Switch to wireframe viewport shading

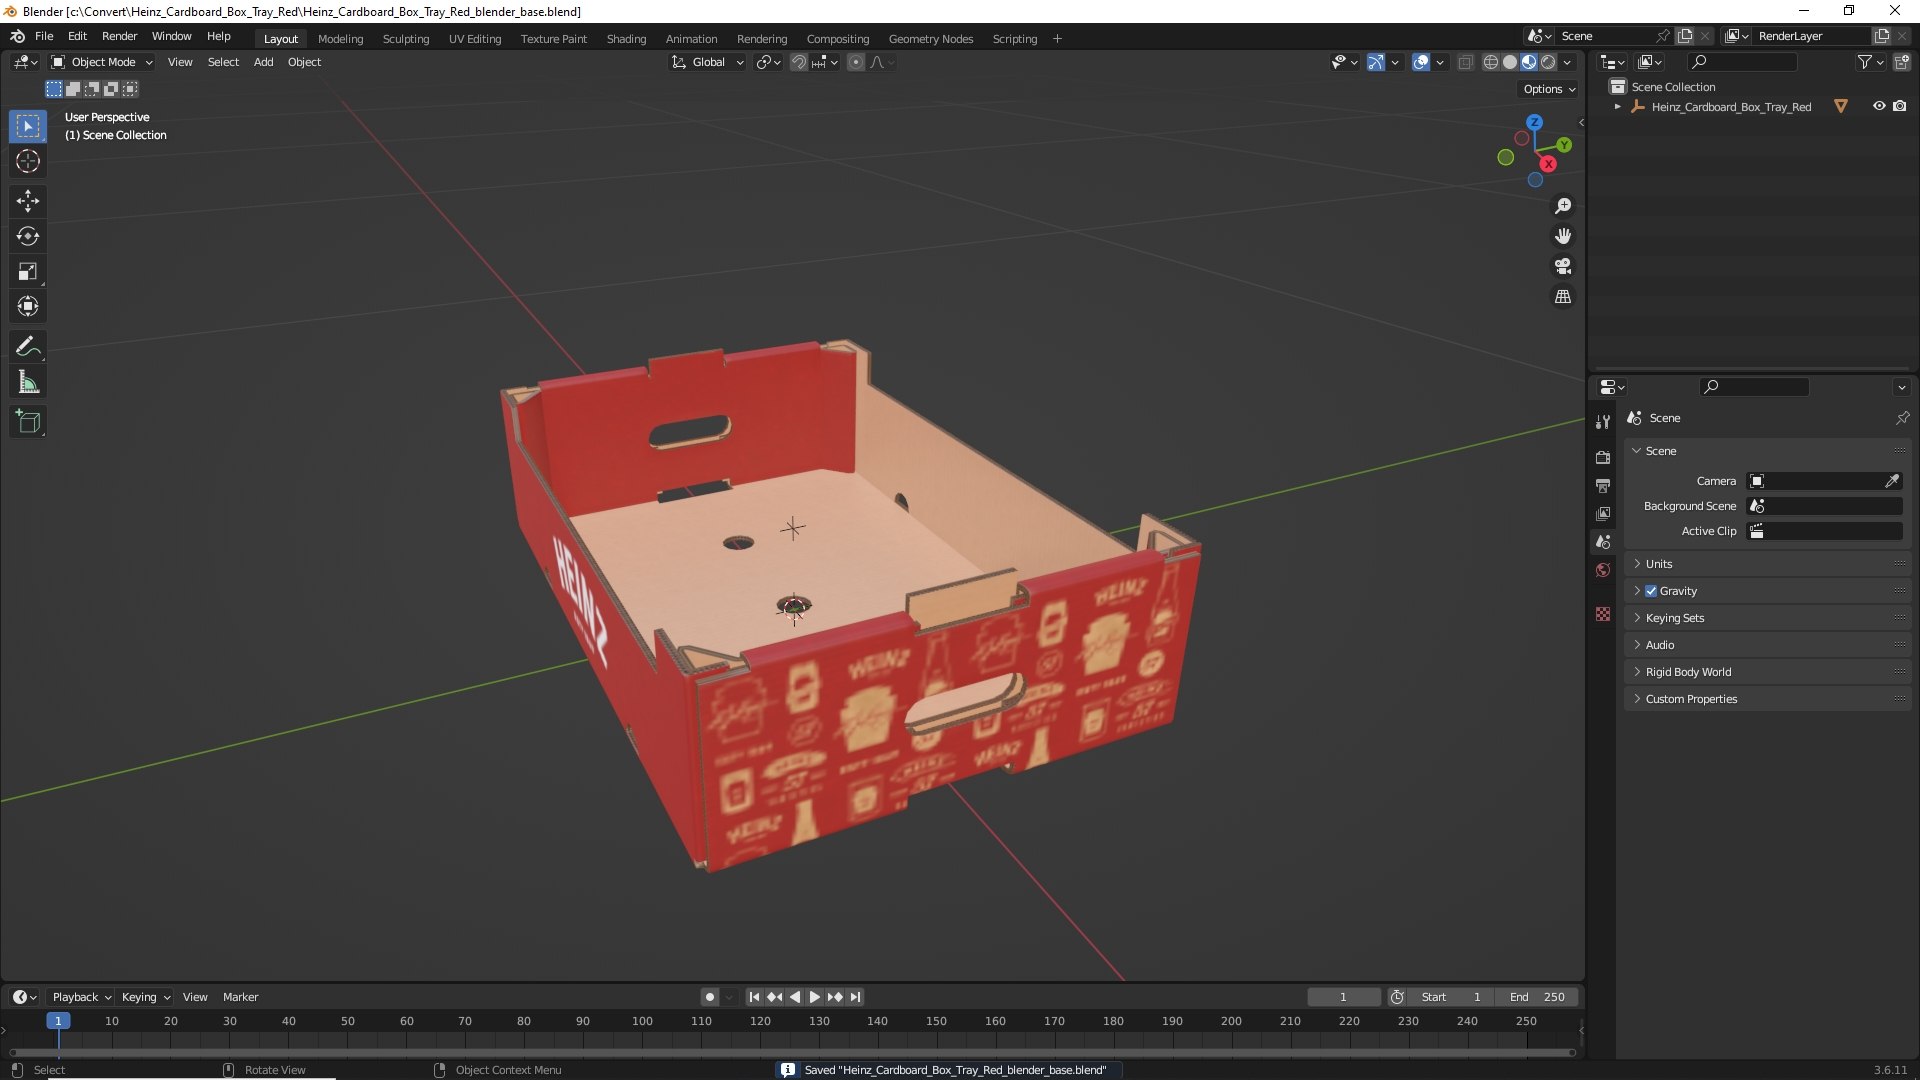[x=1490, y=62]
